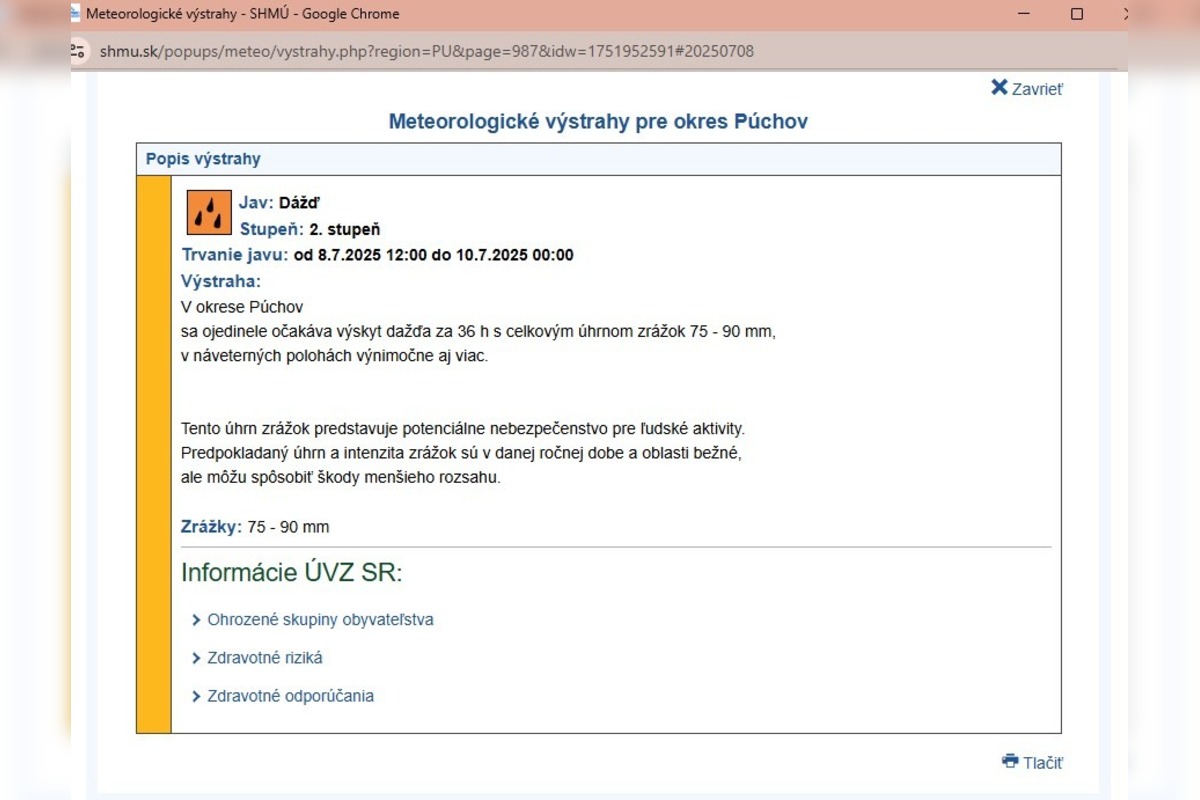Focus the shmu.sk URL address bar
The image size is (1200, 800).
[427, 51]
